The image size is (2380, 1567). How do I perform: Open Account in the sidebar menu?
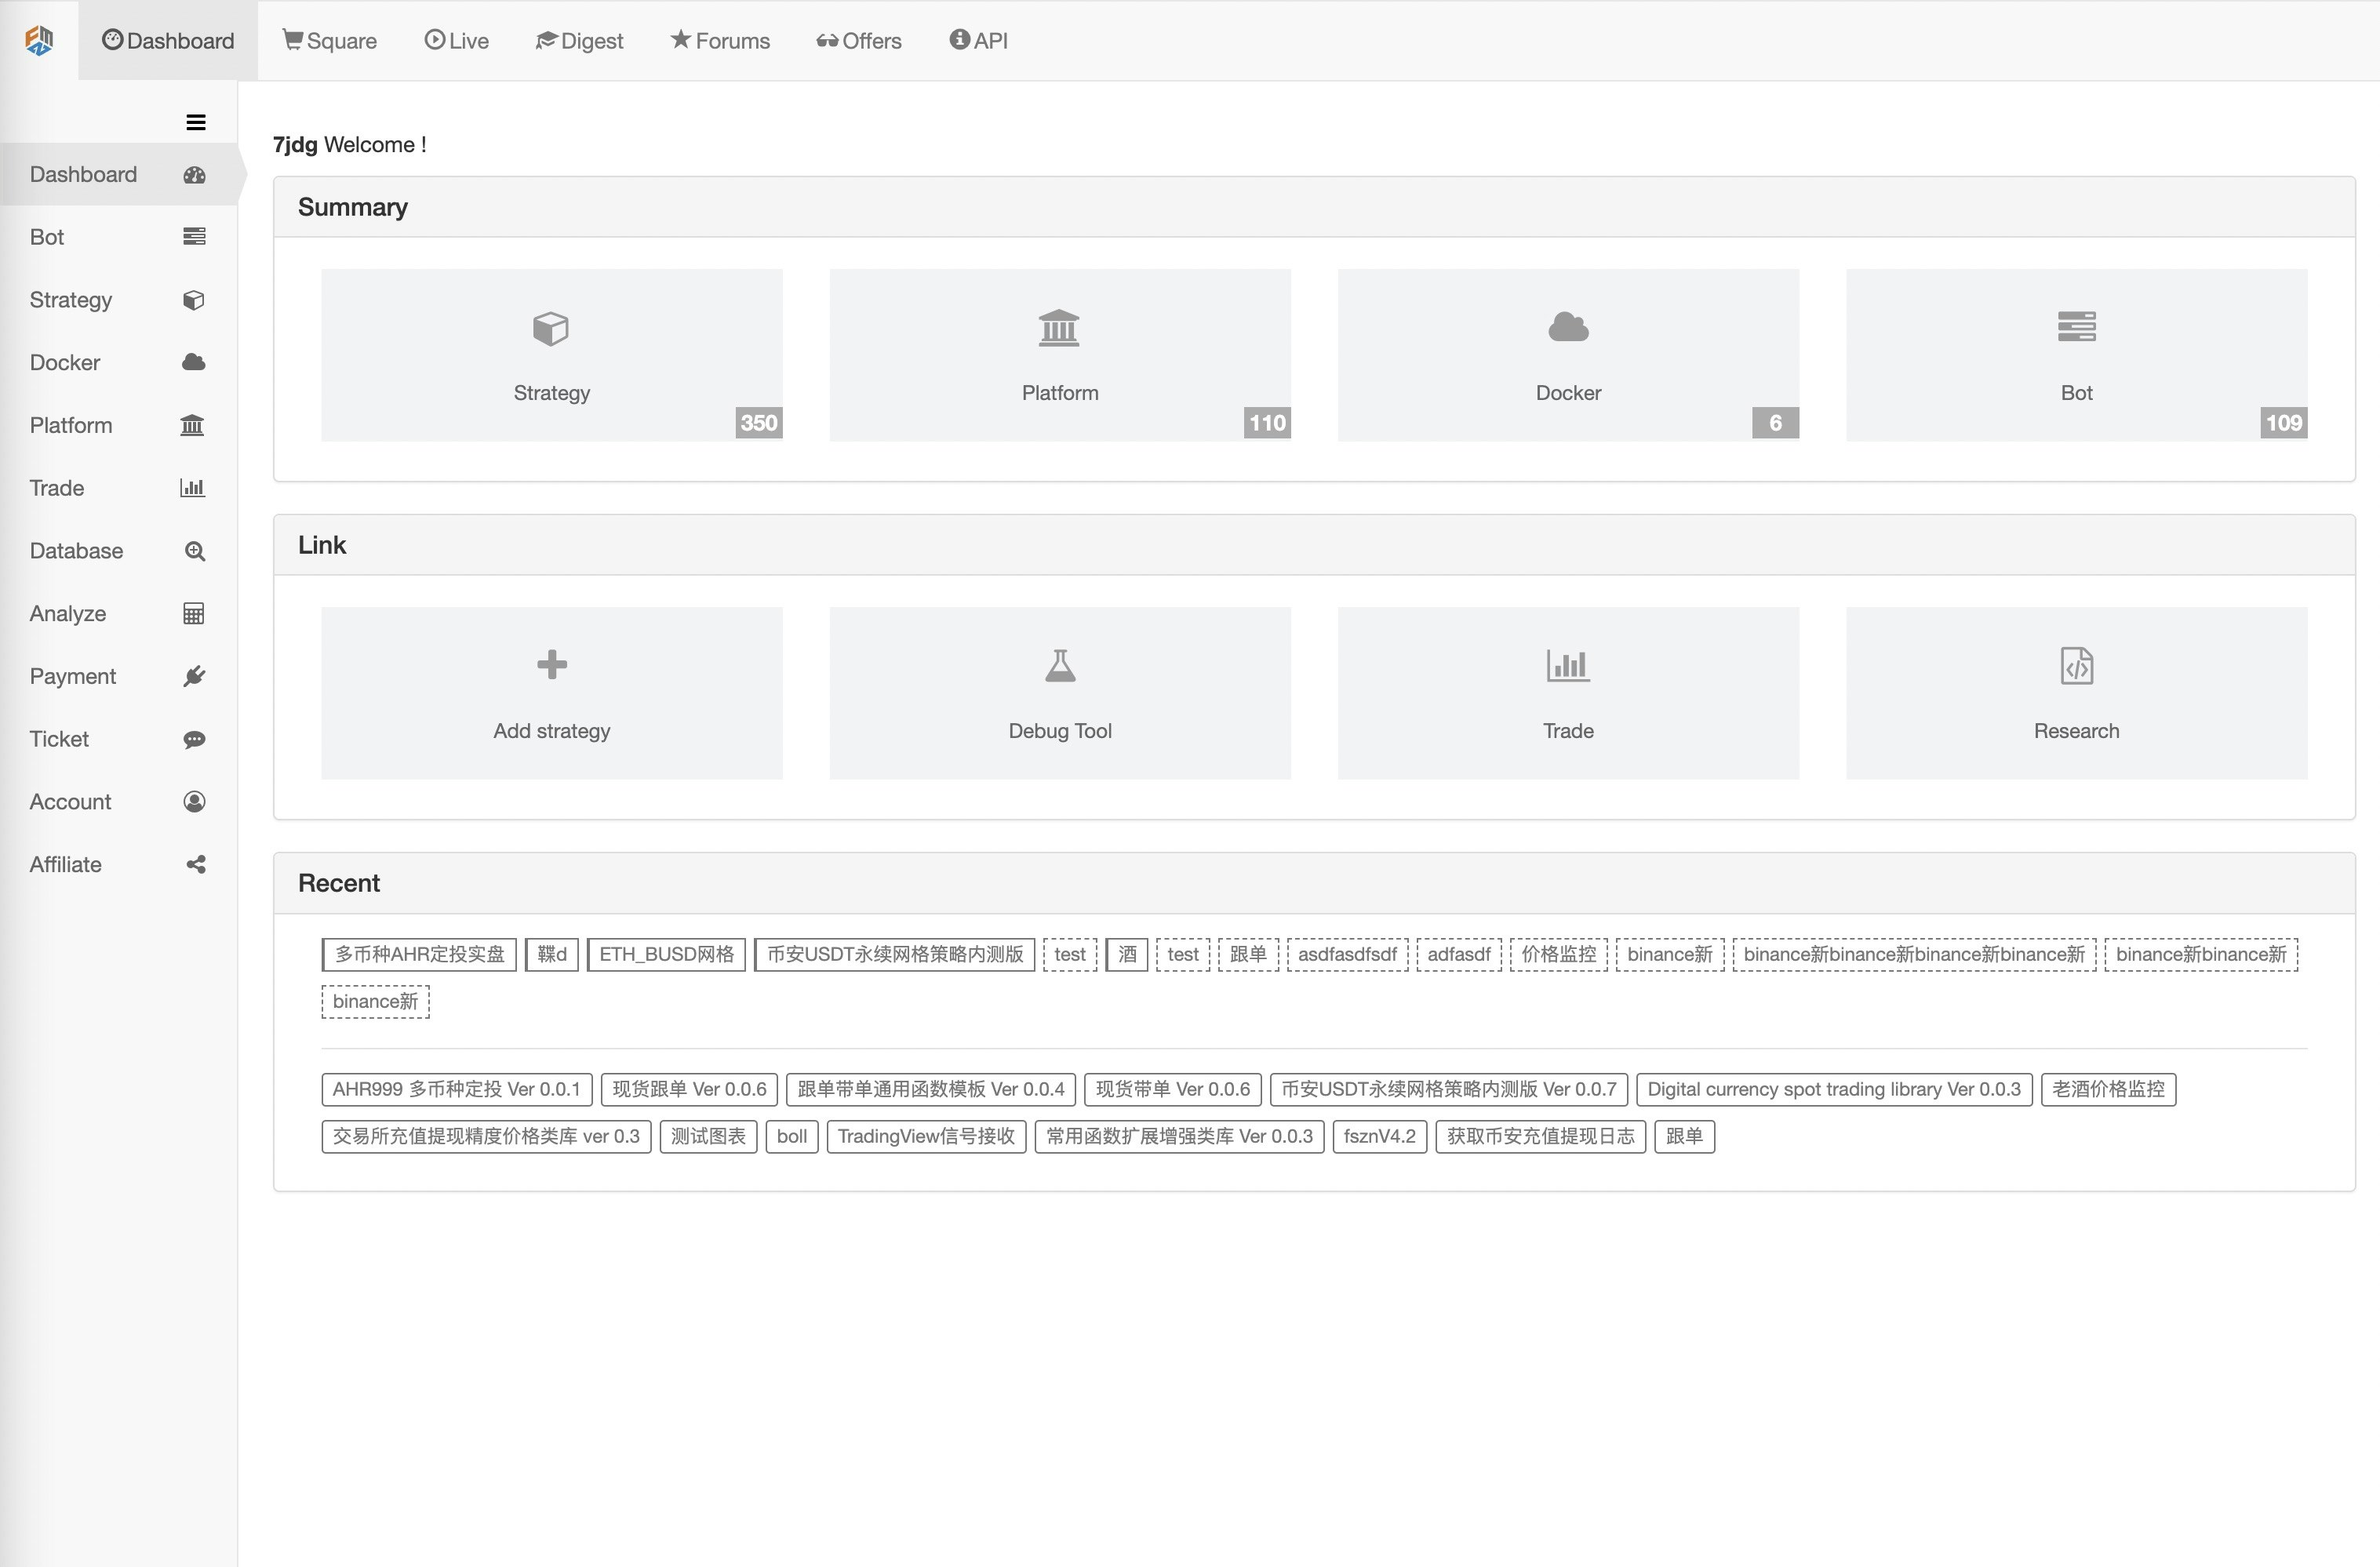click(118, 802)
